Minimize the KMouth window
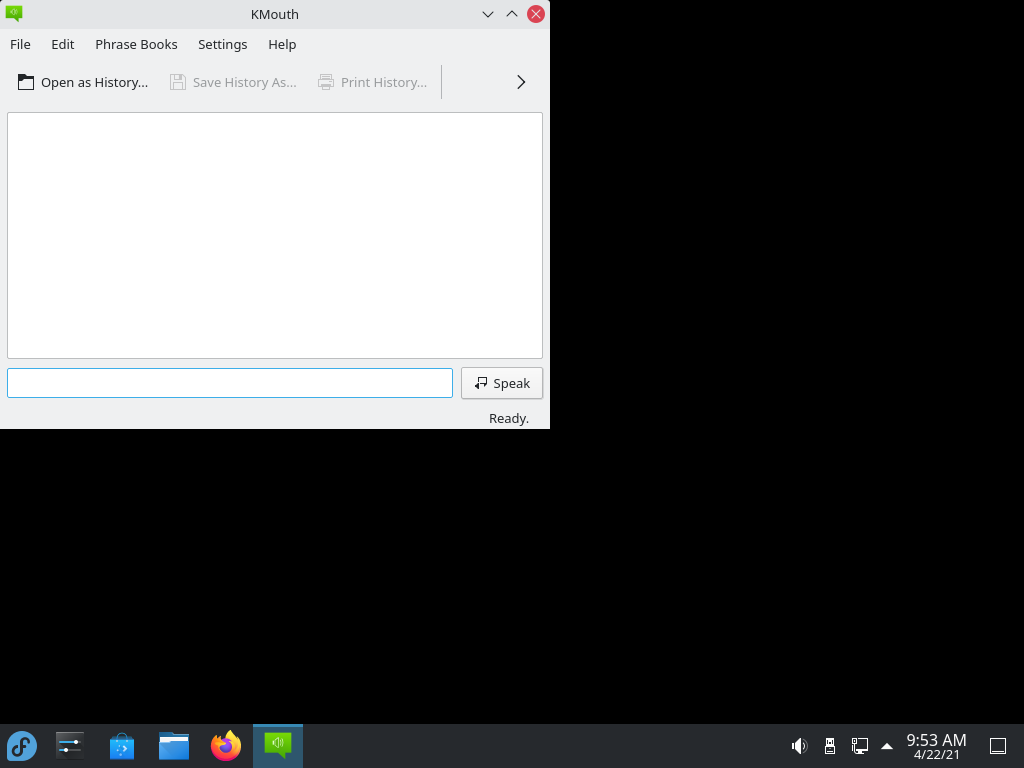The width and height of the screenshot is (1024, 768). pos(488,14)
